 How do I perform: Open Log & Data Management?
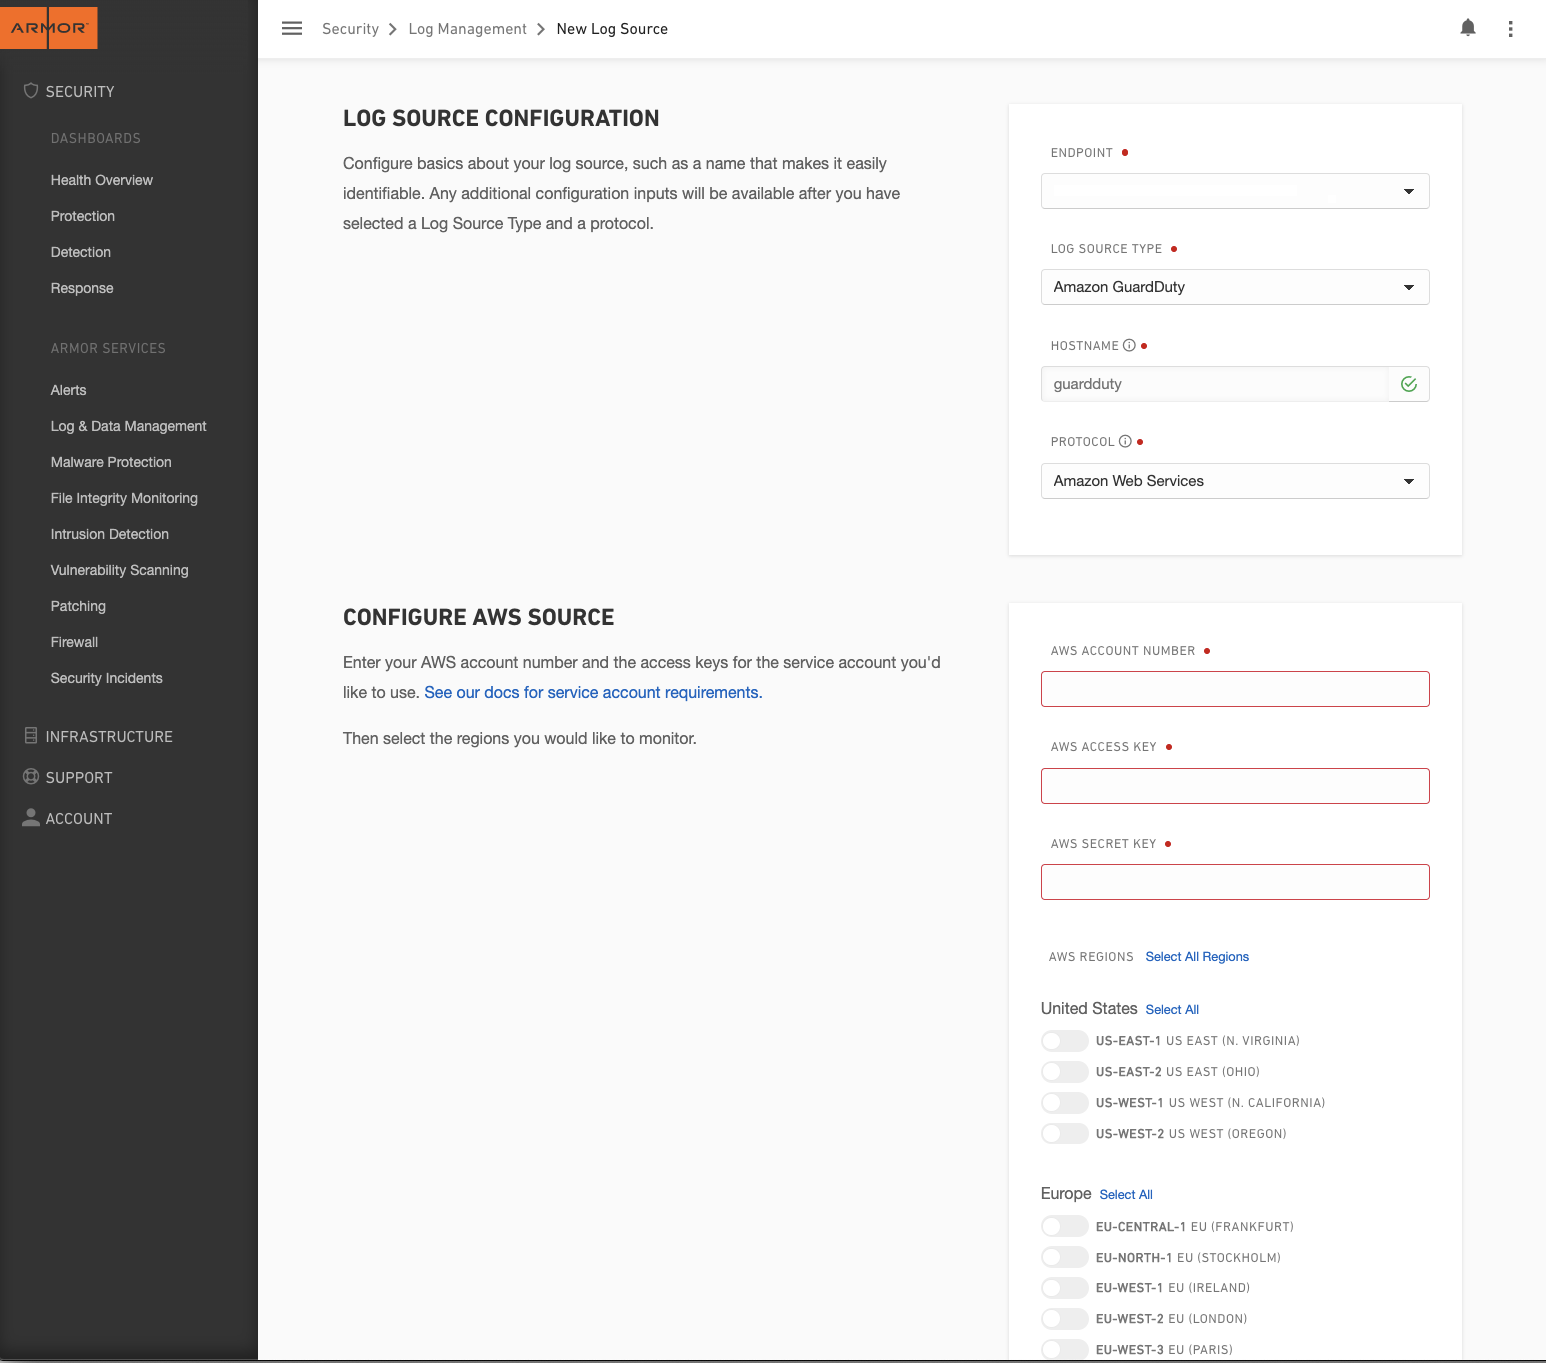(x=129, y=426)
